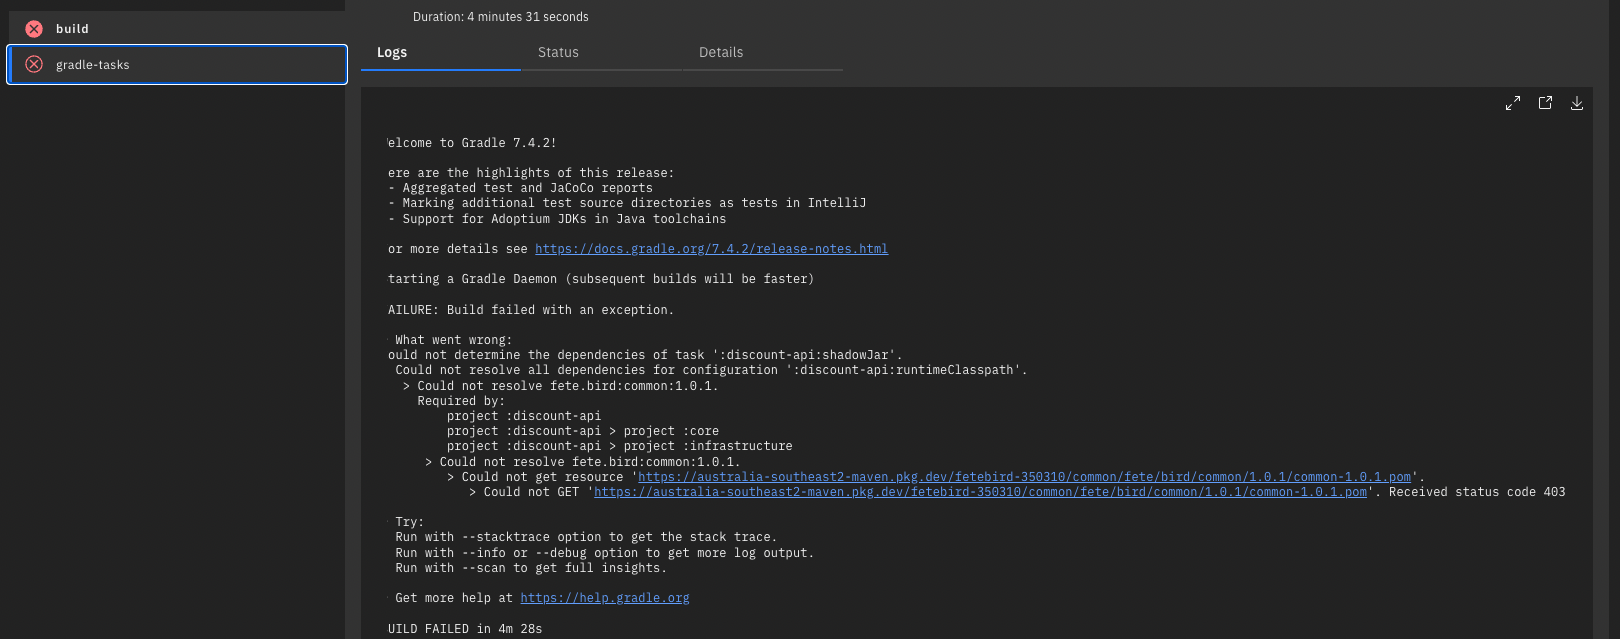Follow the URL after 'Could not get resource'
Viewport: 1620px width, 639px height.
point(1024,477)
